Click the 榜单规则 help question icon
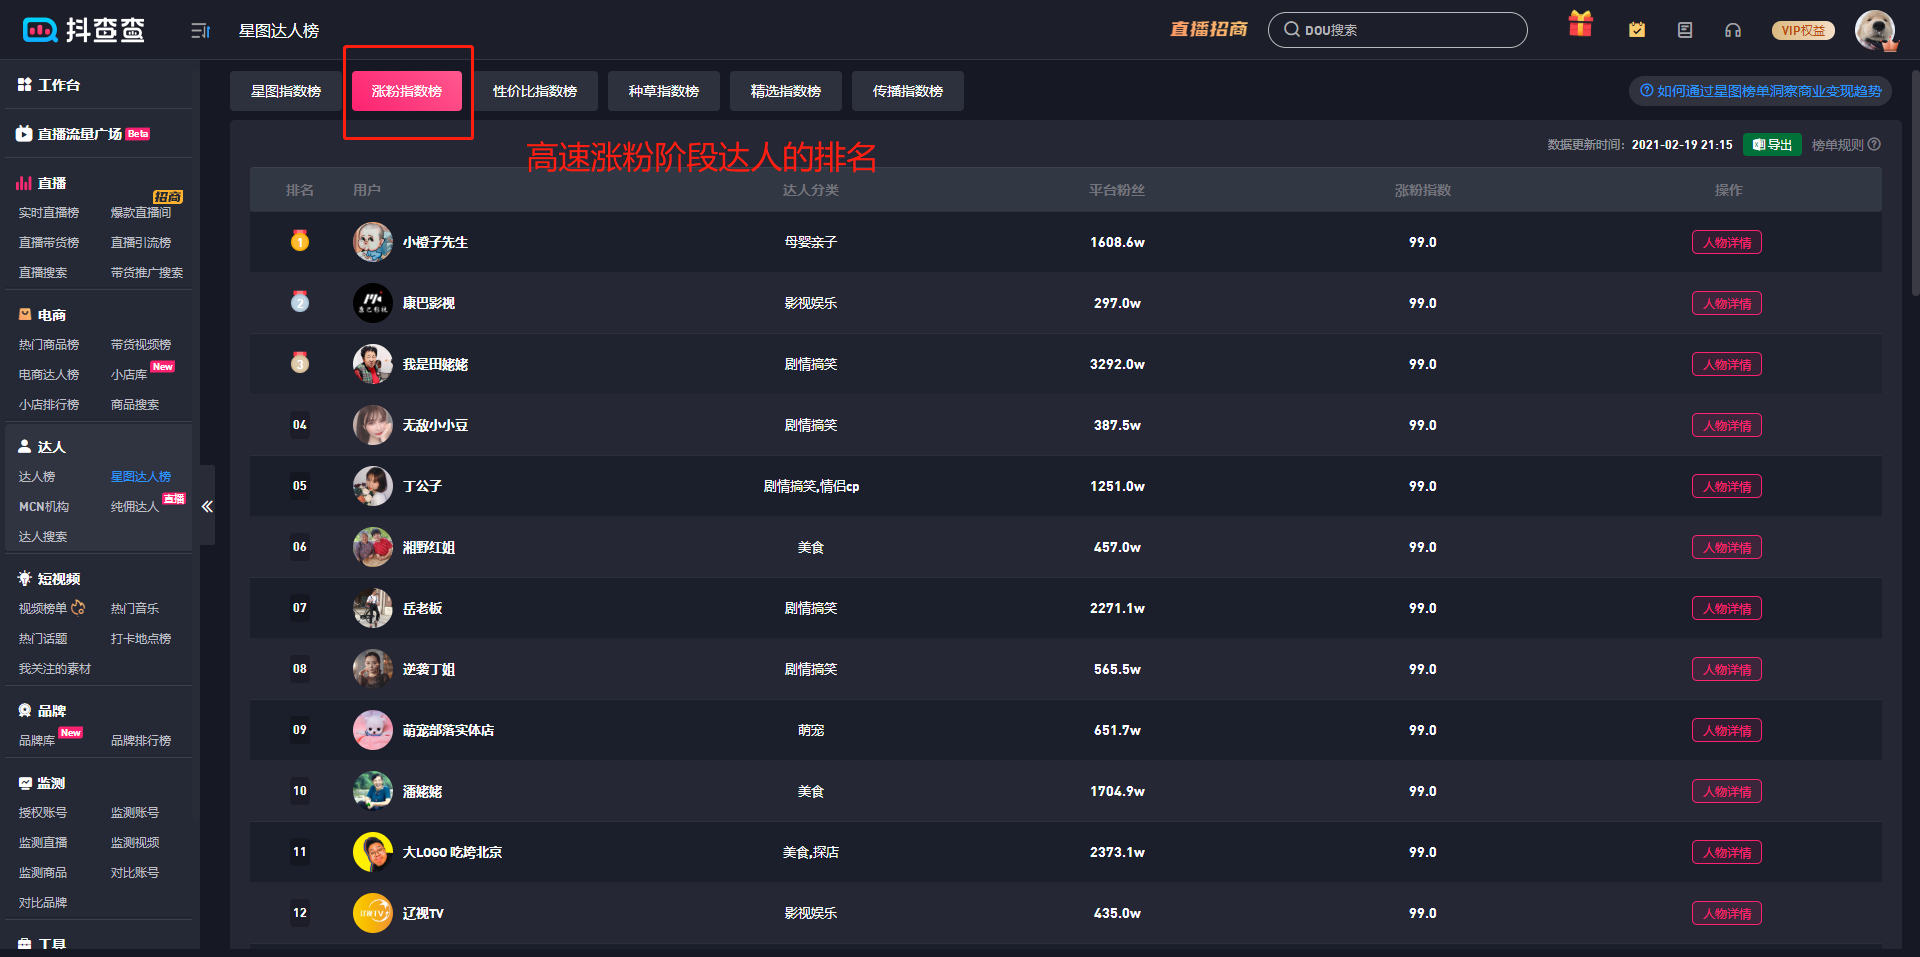1920x957 pixels. click(1875, 145)
